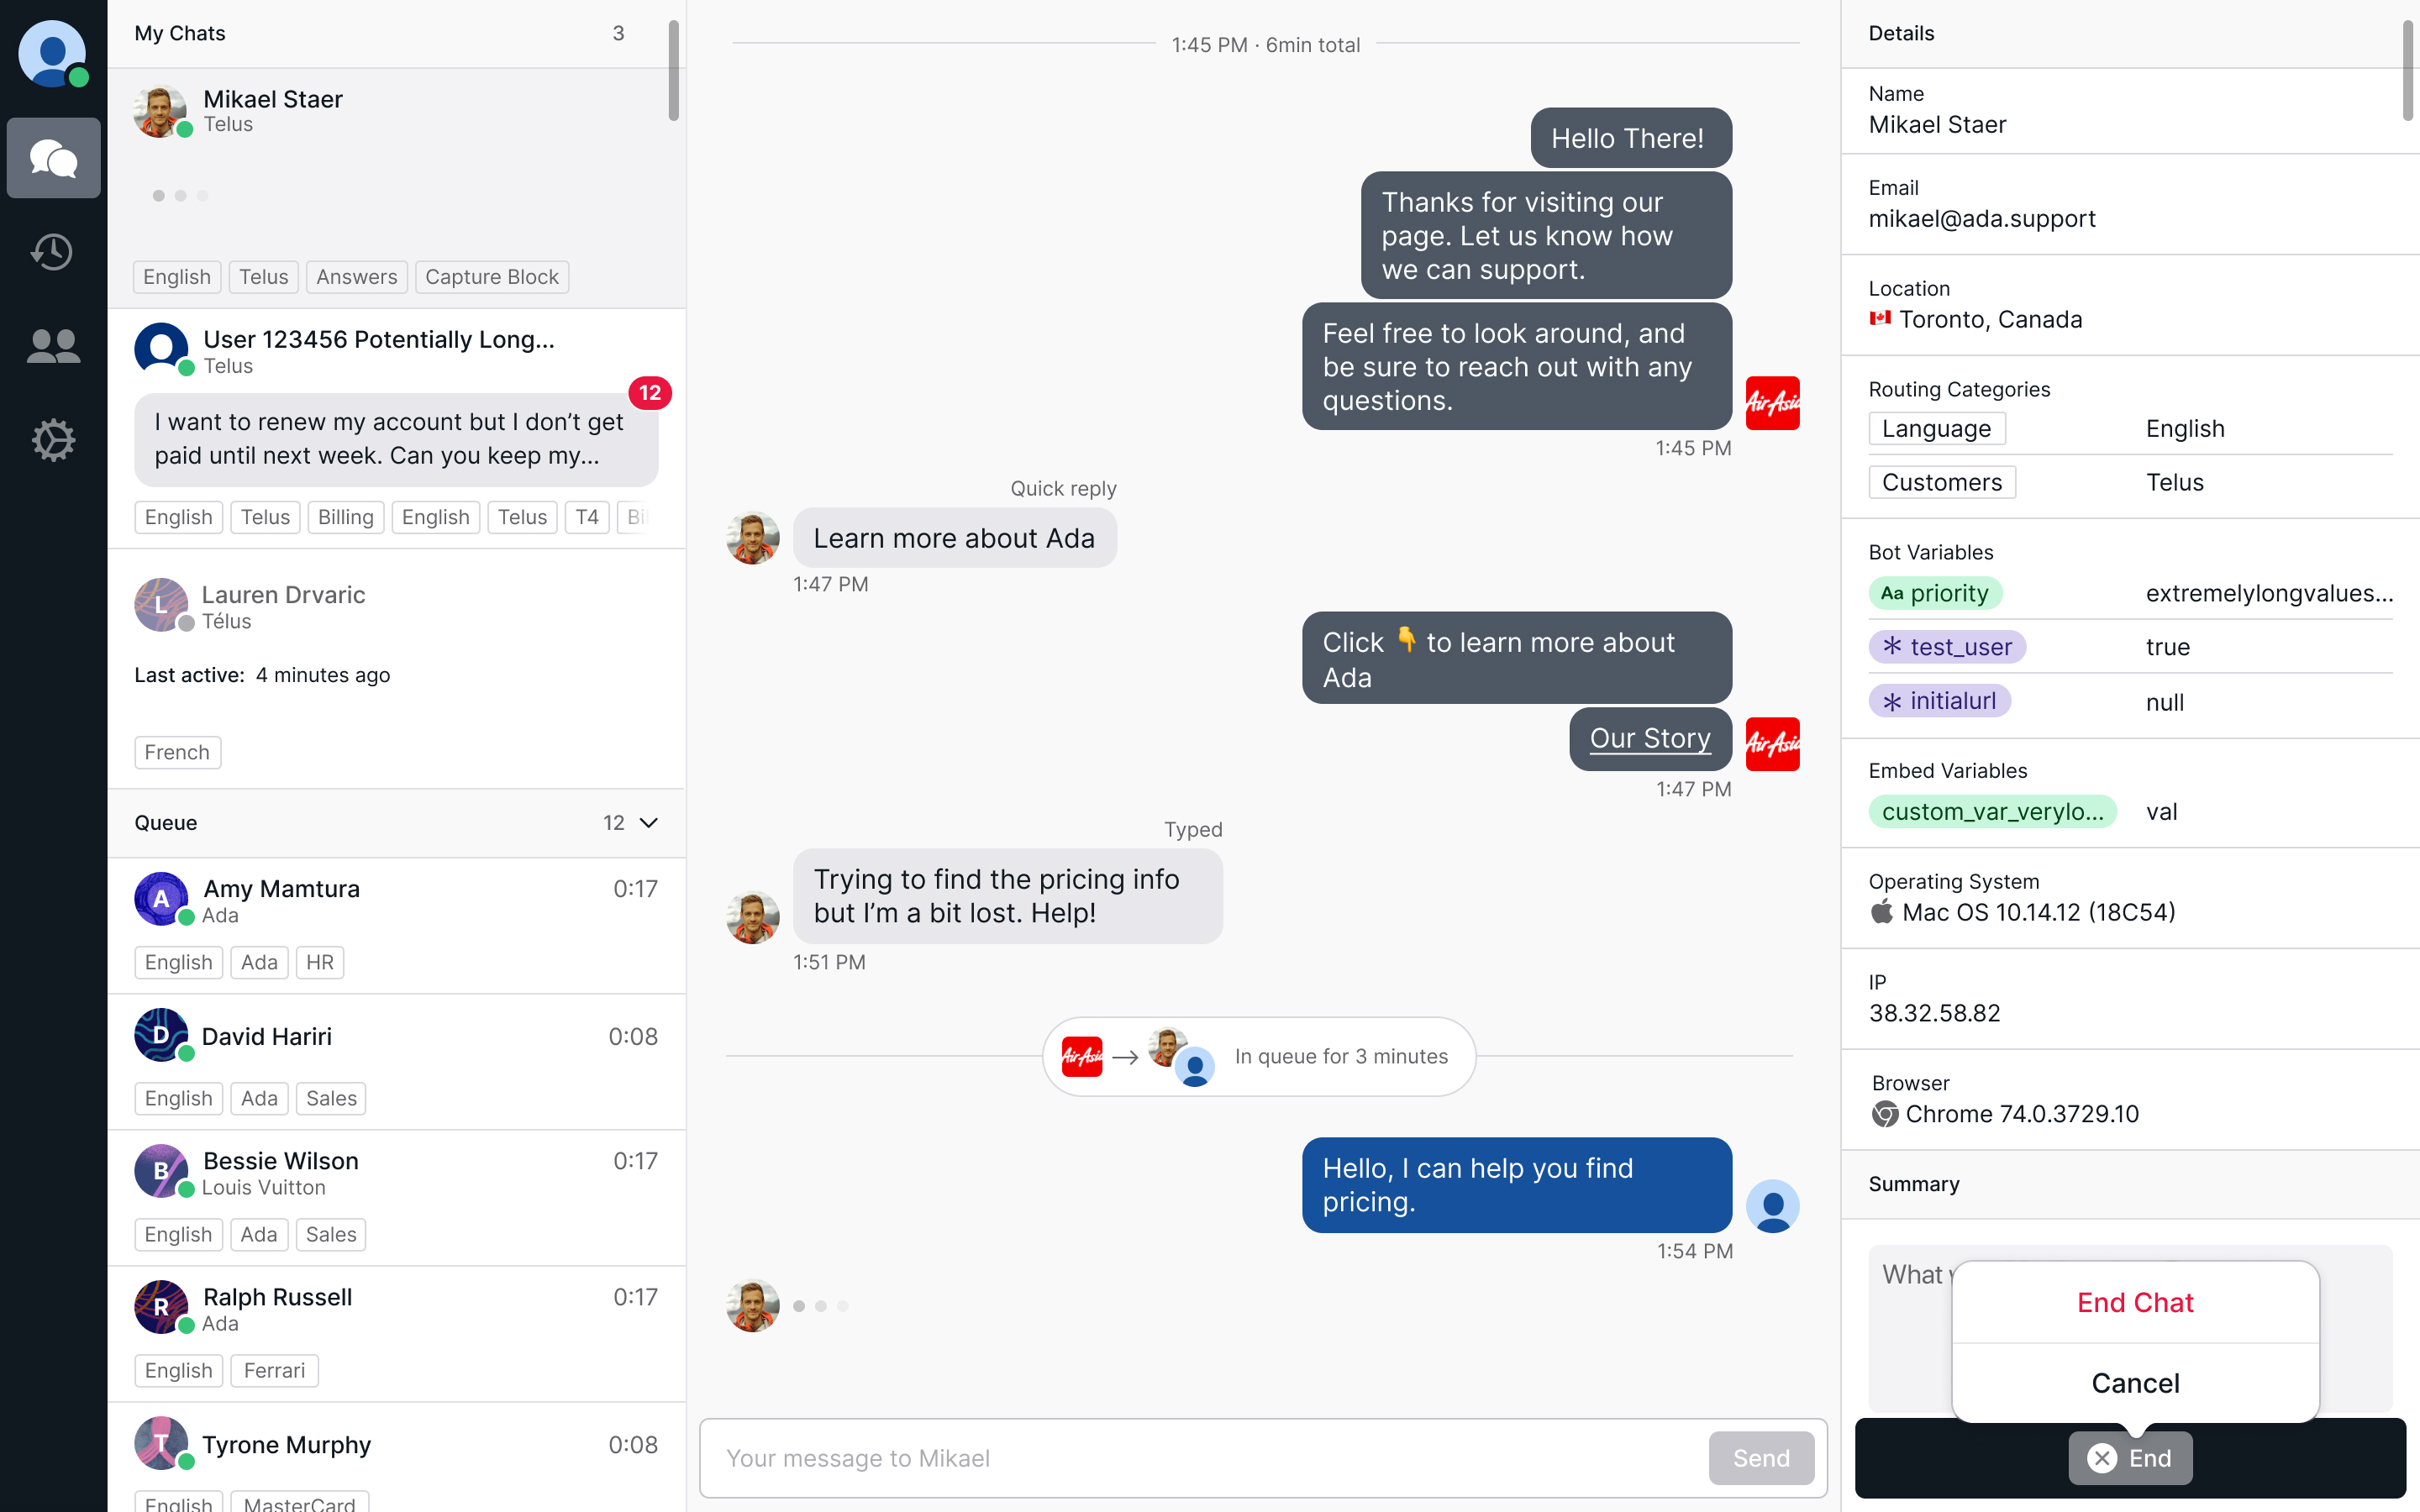Choose Cancel in the popup menu
This screenshot has width=2420, height=1512.
tap(2135, 1383)
